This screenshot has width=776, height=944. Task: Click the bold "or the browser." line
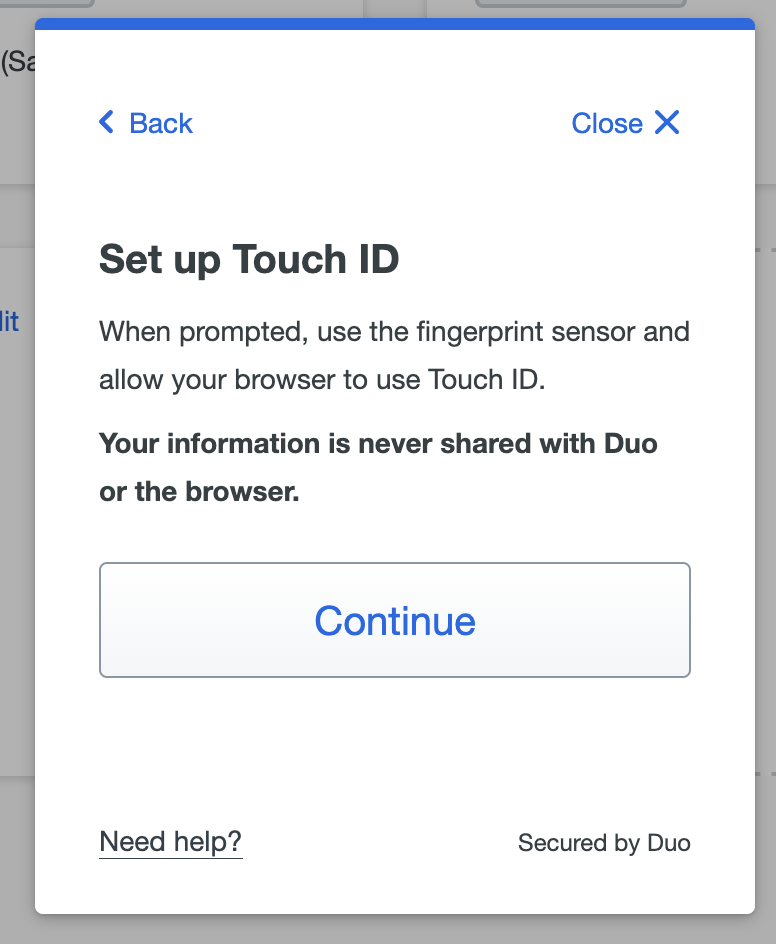(199, 493)
